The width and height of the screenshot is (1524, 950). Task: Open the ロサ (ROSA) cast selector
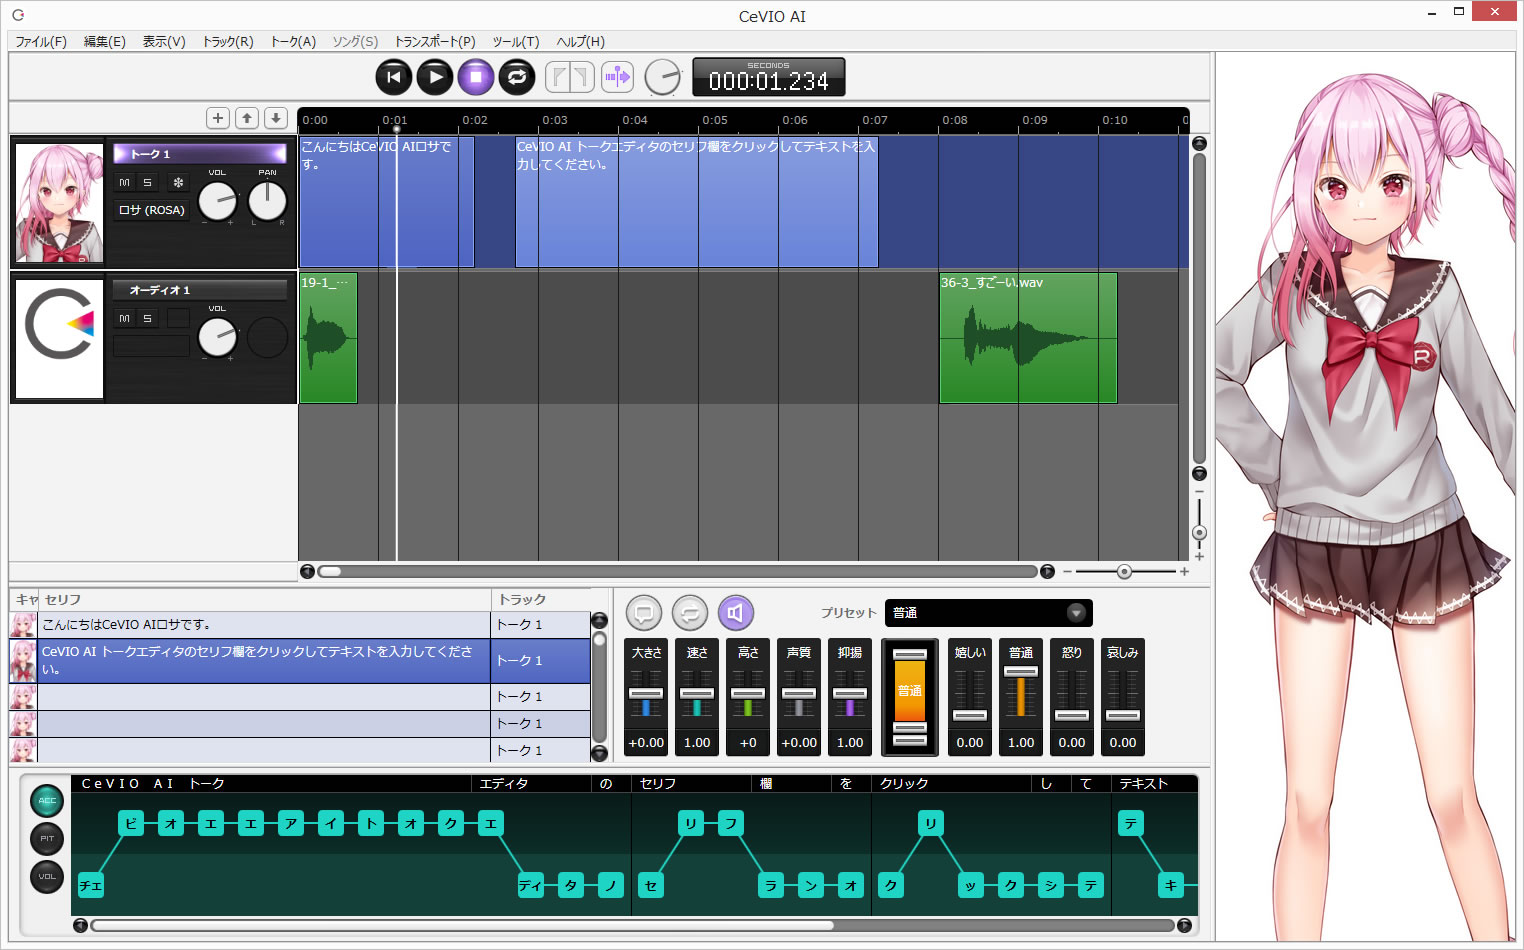coord(151,210)
